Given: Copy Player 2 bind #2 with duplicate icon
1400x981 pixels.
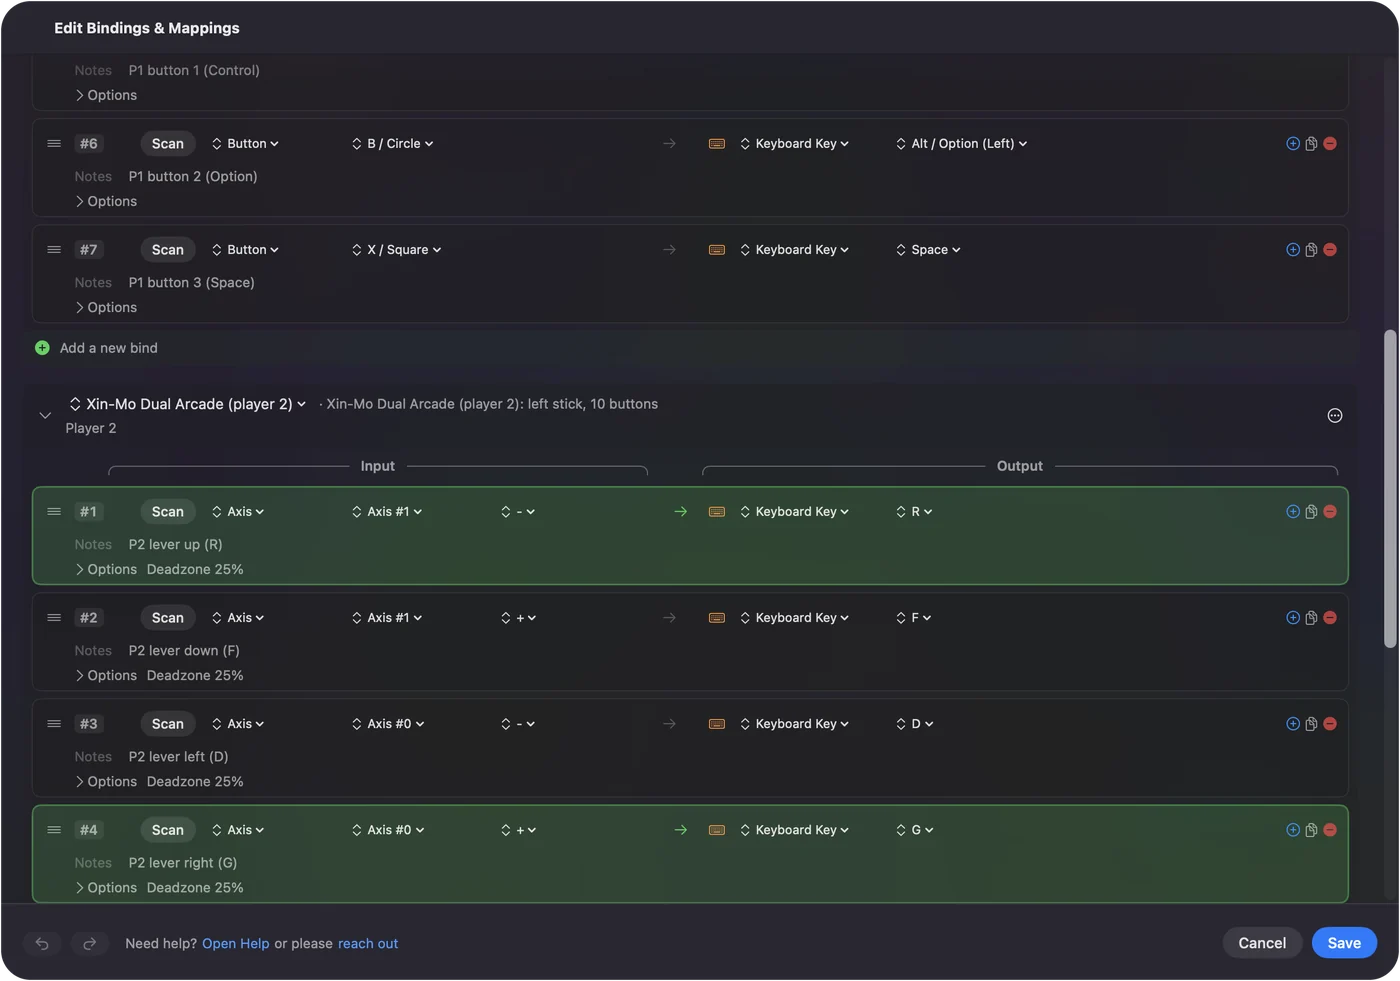Looking at the screenshot, I should [1311, 618].
